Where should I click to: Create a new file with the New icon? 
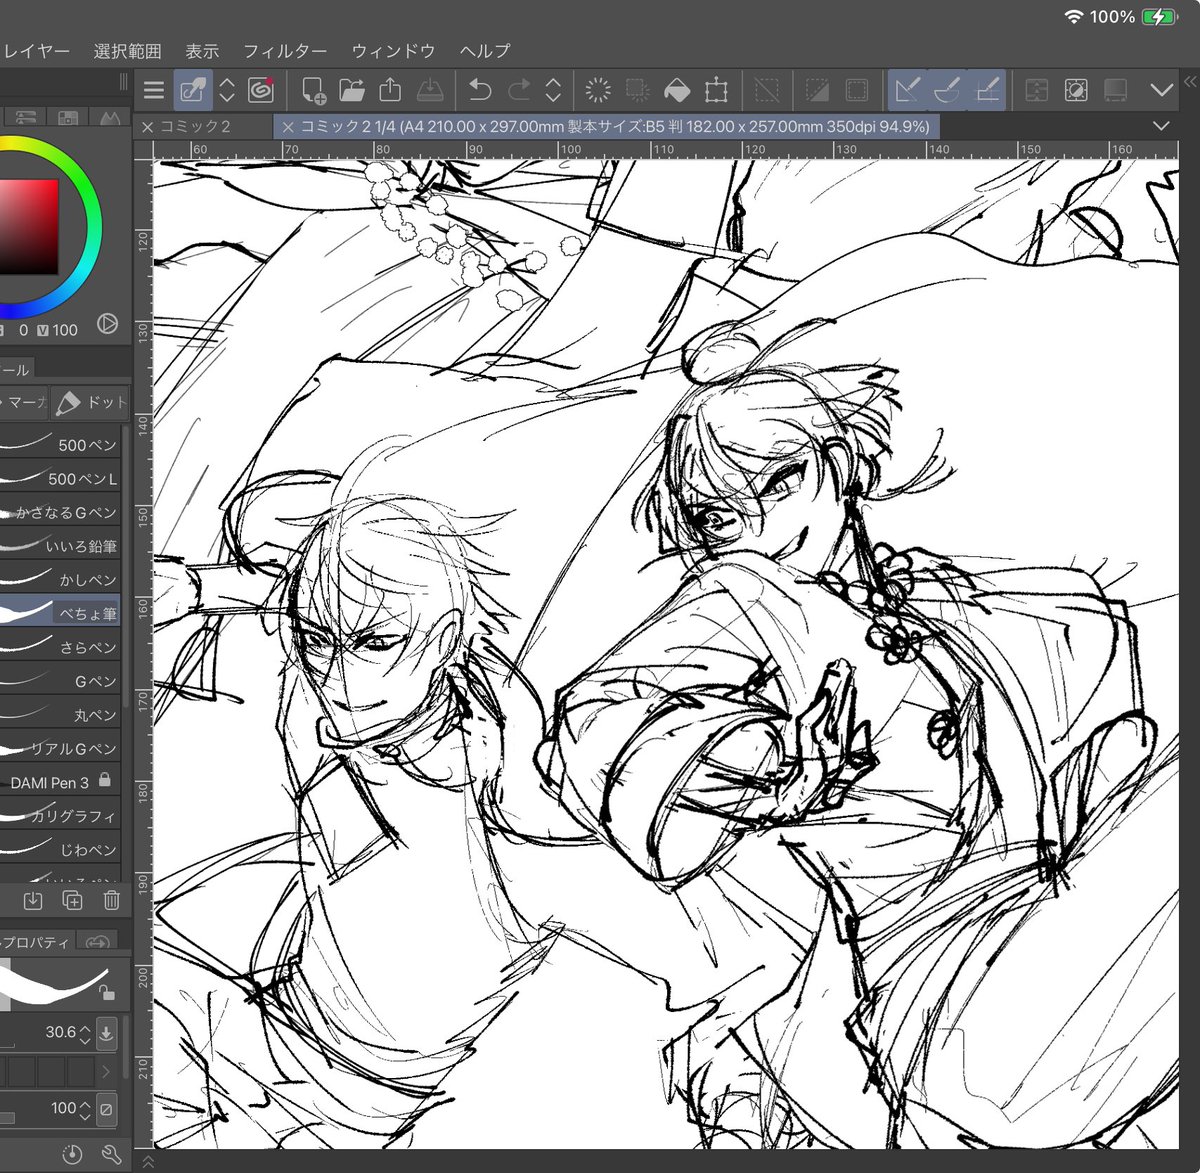tap(313, 91)
